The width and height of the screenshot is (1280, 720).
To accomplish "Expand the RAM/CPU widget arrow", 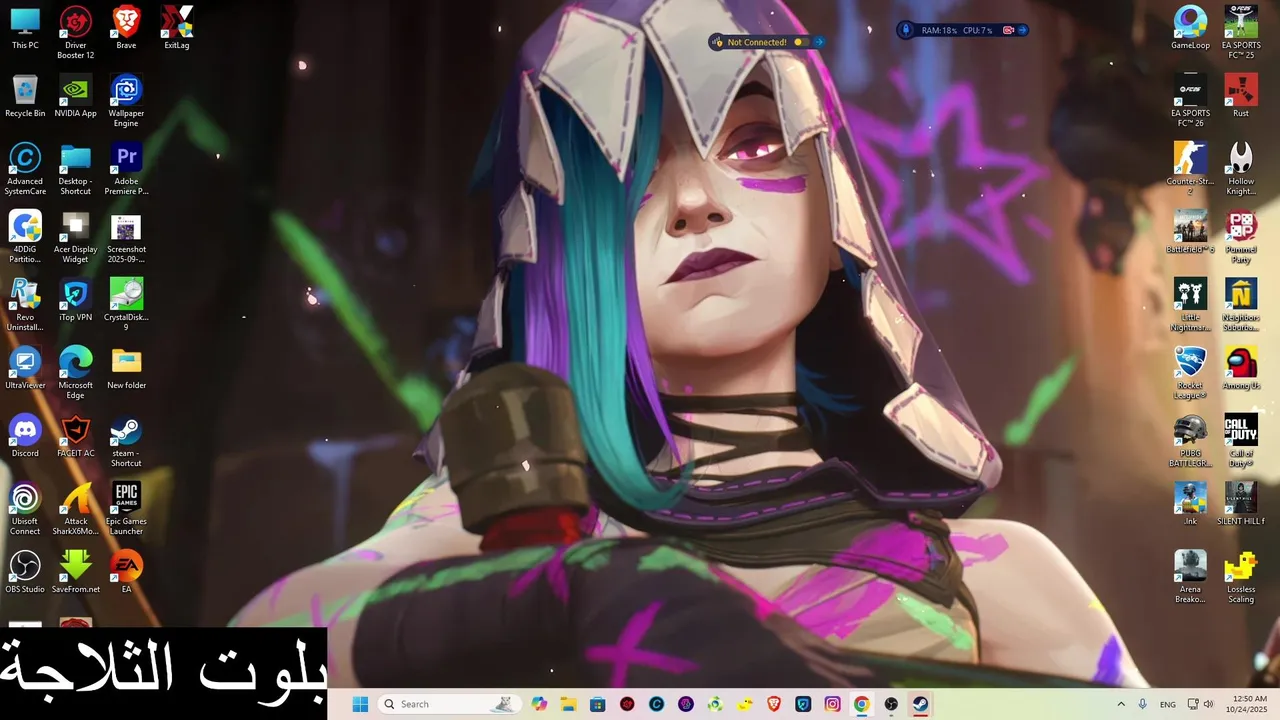I will click(x=1022, y=30).
